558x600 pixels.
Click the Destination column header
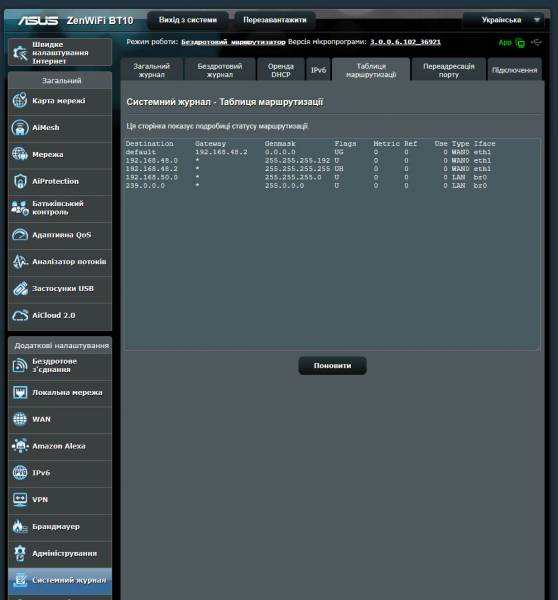(x=149, y=144)
